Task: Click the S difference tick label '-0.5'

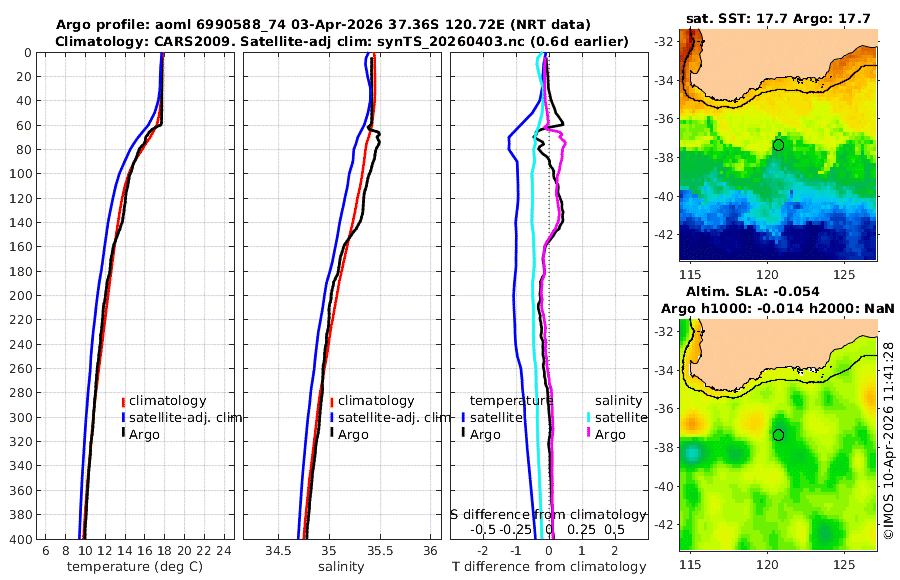Action: point(483,529)
